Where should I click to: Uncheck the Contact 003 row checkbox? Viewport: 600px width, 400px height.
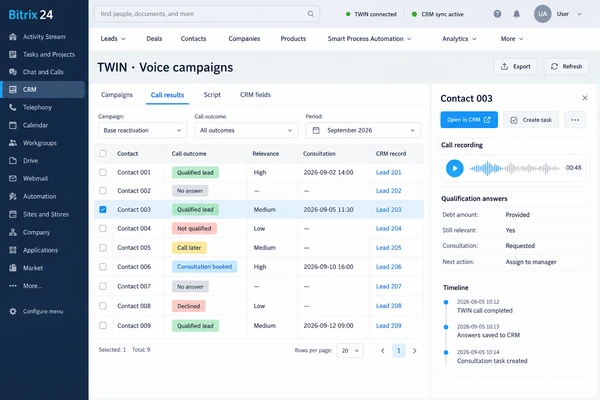click(103, 209)
